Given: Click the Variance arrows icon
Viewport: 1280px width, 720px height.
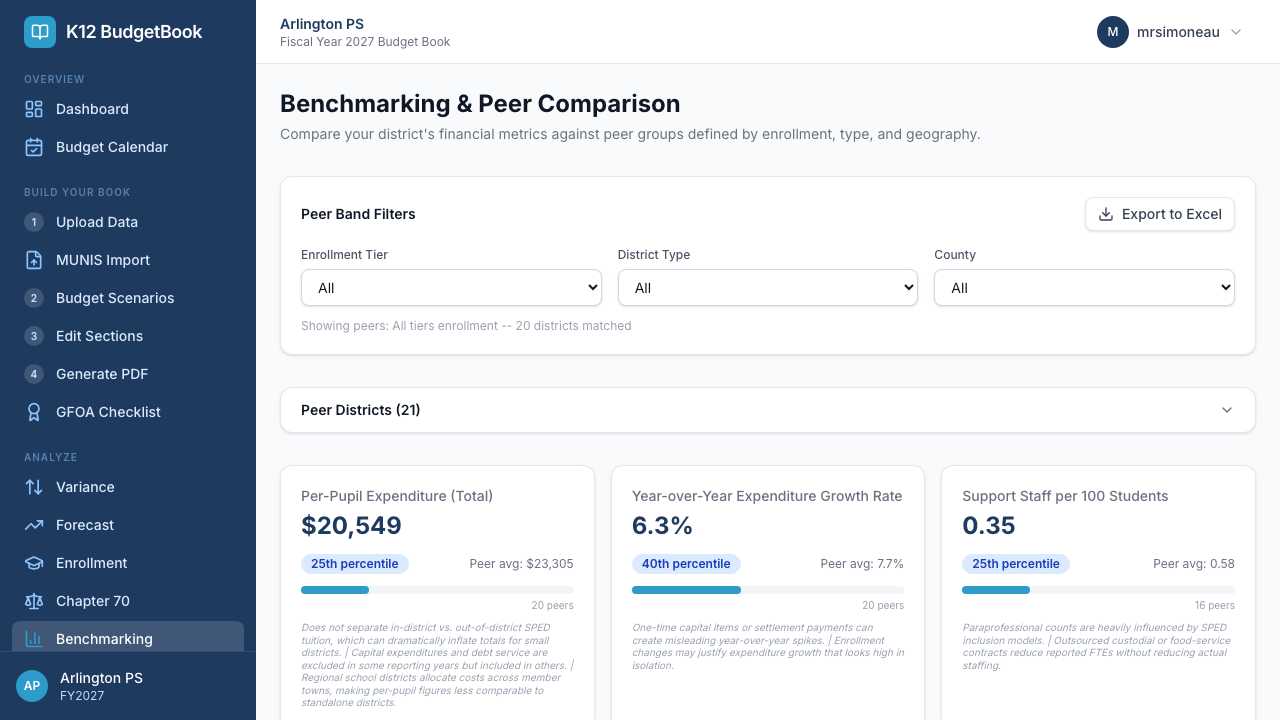Looking at the screenshot, I should 34,487.
